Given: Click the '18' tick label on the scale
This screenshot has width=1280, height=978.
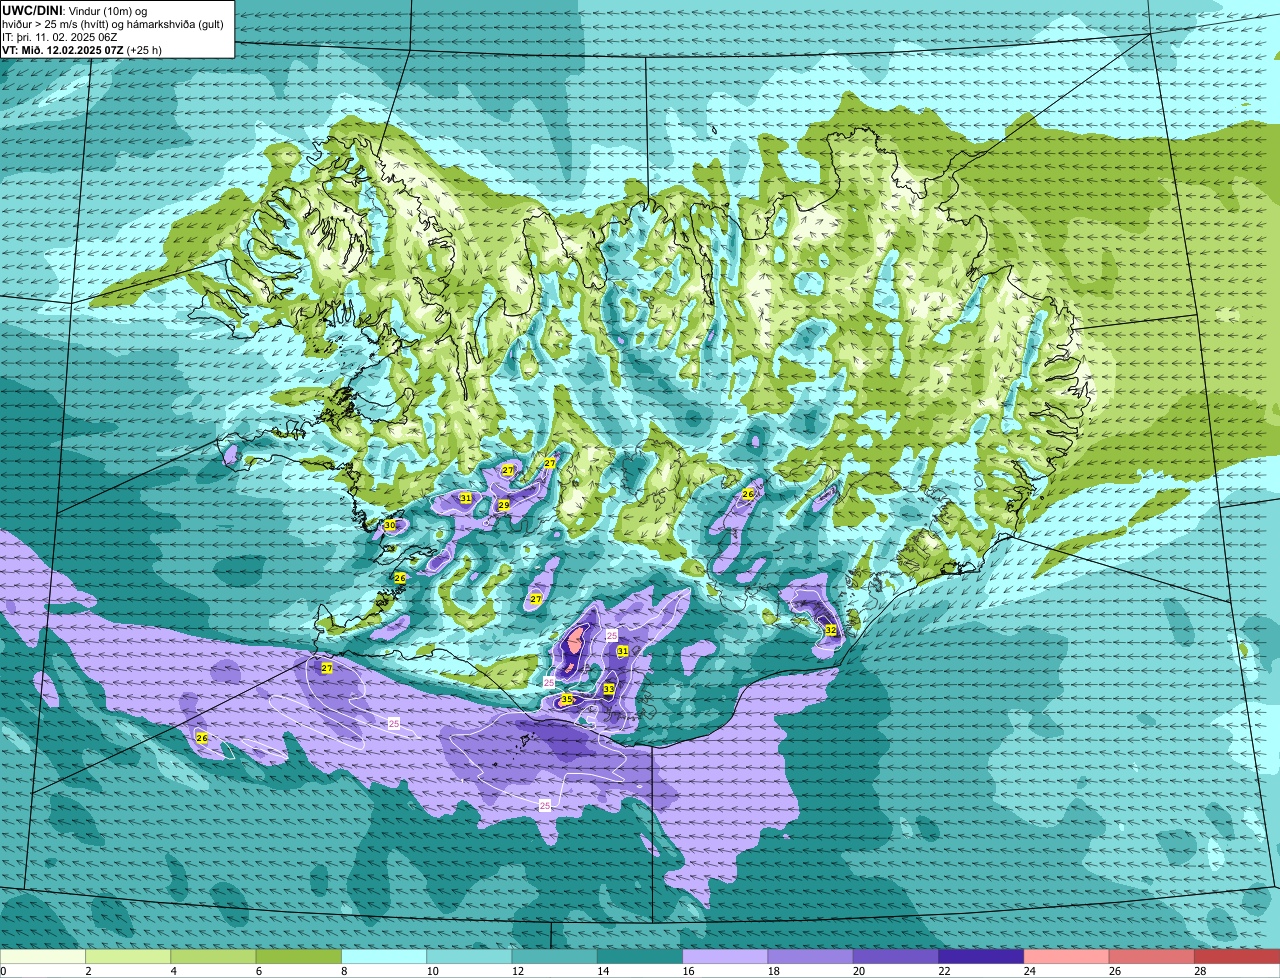Looking at the screenshot, I should pos(773,971).
